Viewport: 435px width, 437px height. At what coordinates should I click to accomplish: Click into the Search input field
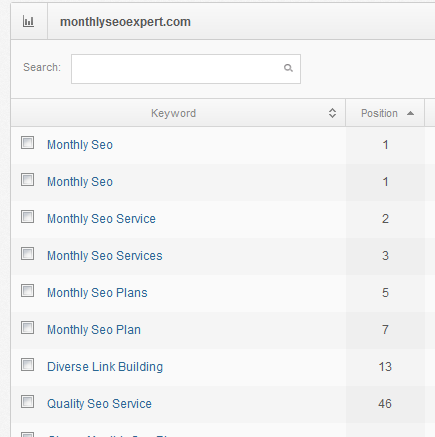click(186, 69)
